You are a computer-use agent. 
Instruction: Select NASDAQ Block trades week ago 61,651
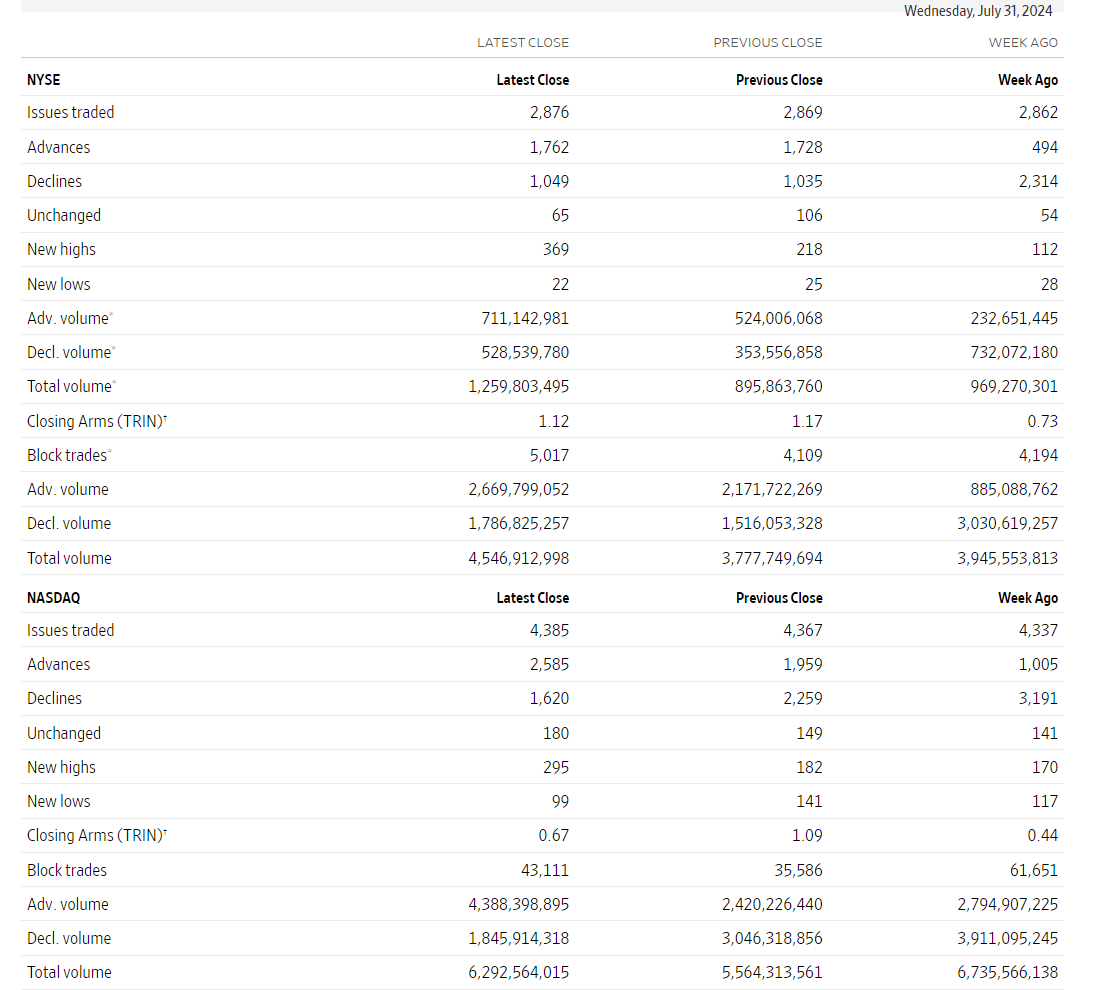(x=1034, y=870)
